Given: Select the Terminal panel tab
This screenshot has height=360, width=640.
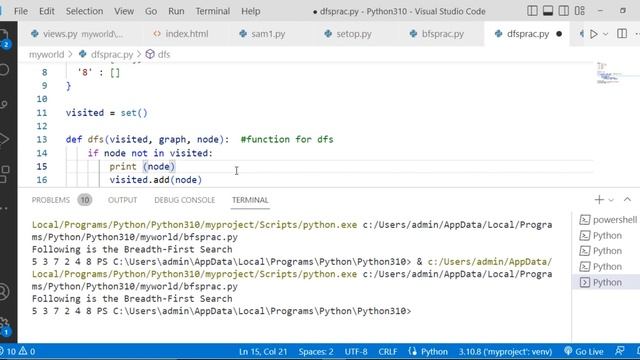Looking at the screenshot, I should pos(250,200).
